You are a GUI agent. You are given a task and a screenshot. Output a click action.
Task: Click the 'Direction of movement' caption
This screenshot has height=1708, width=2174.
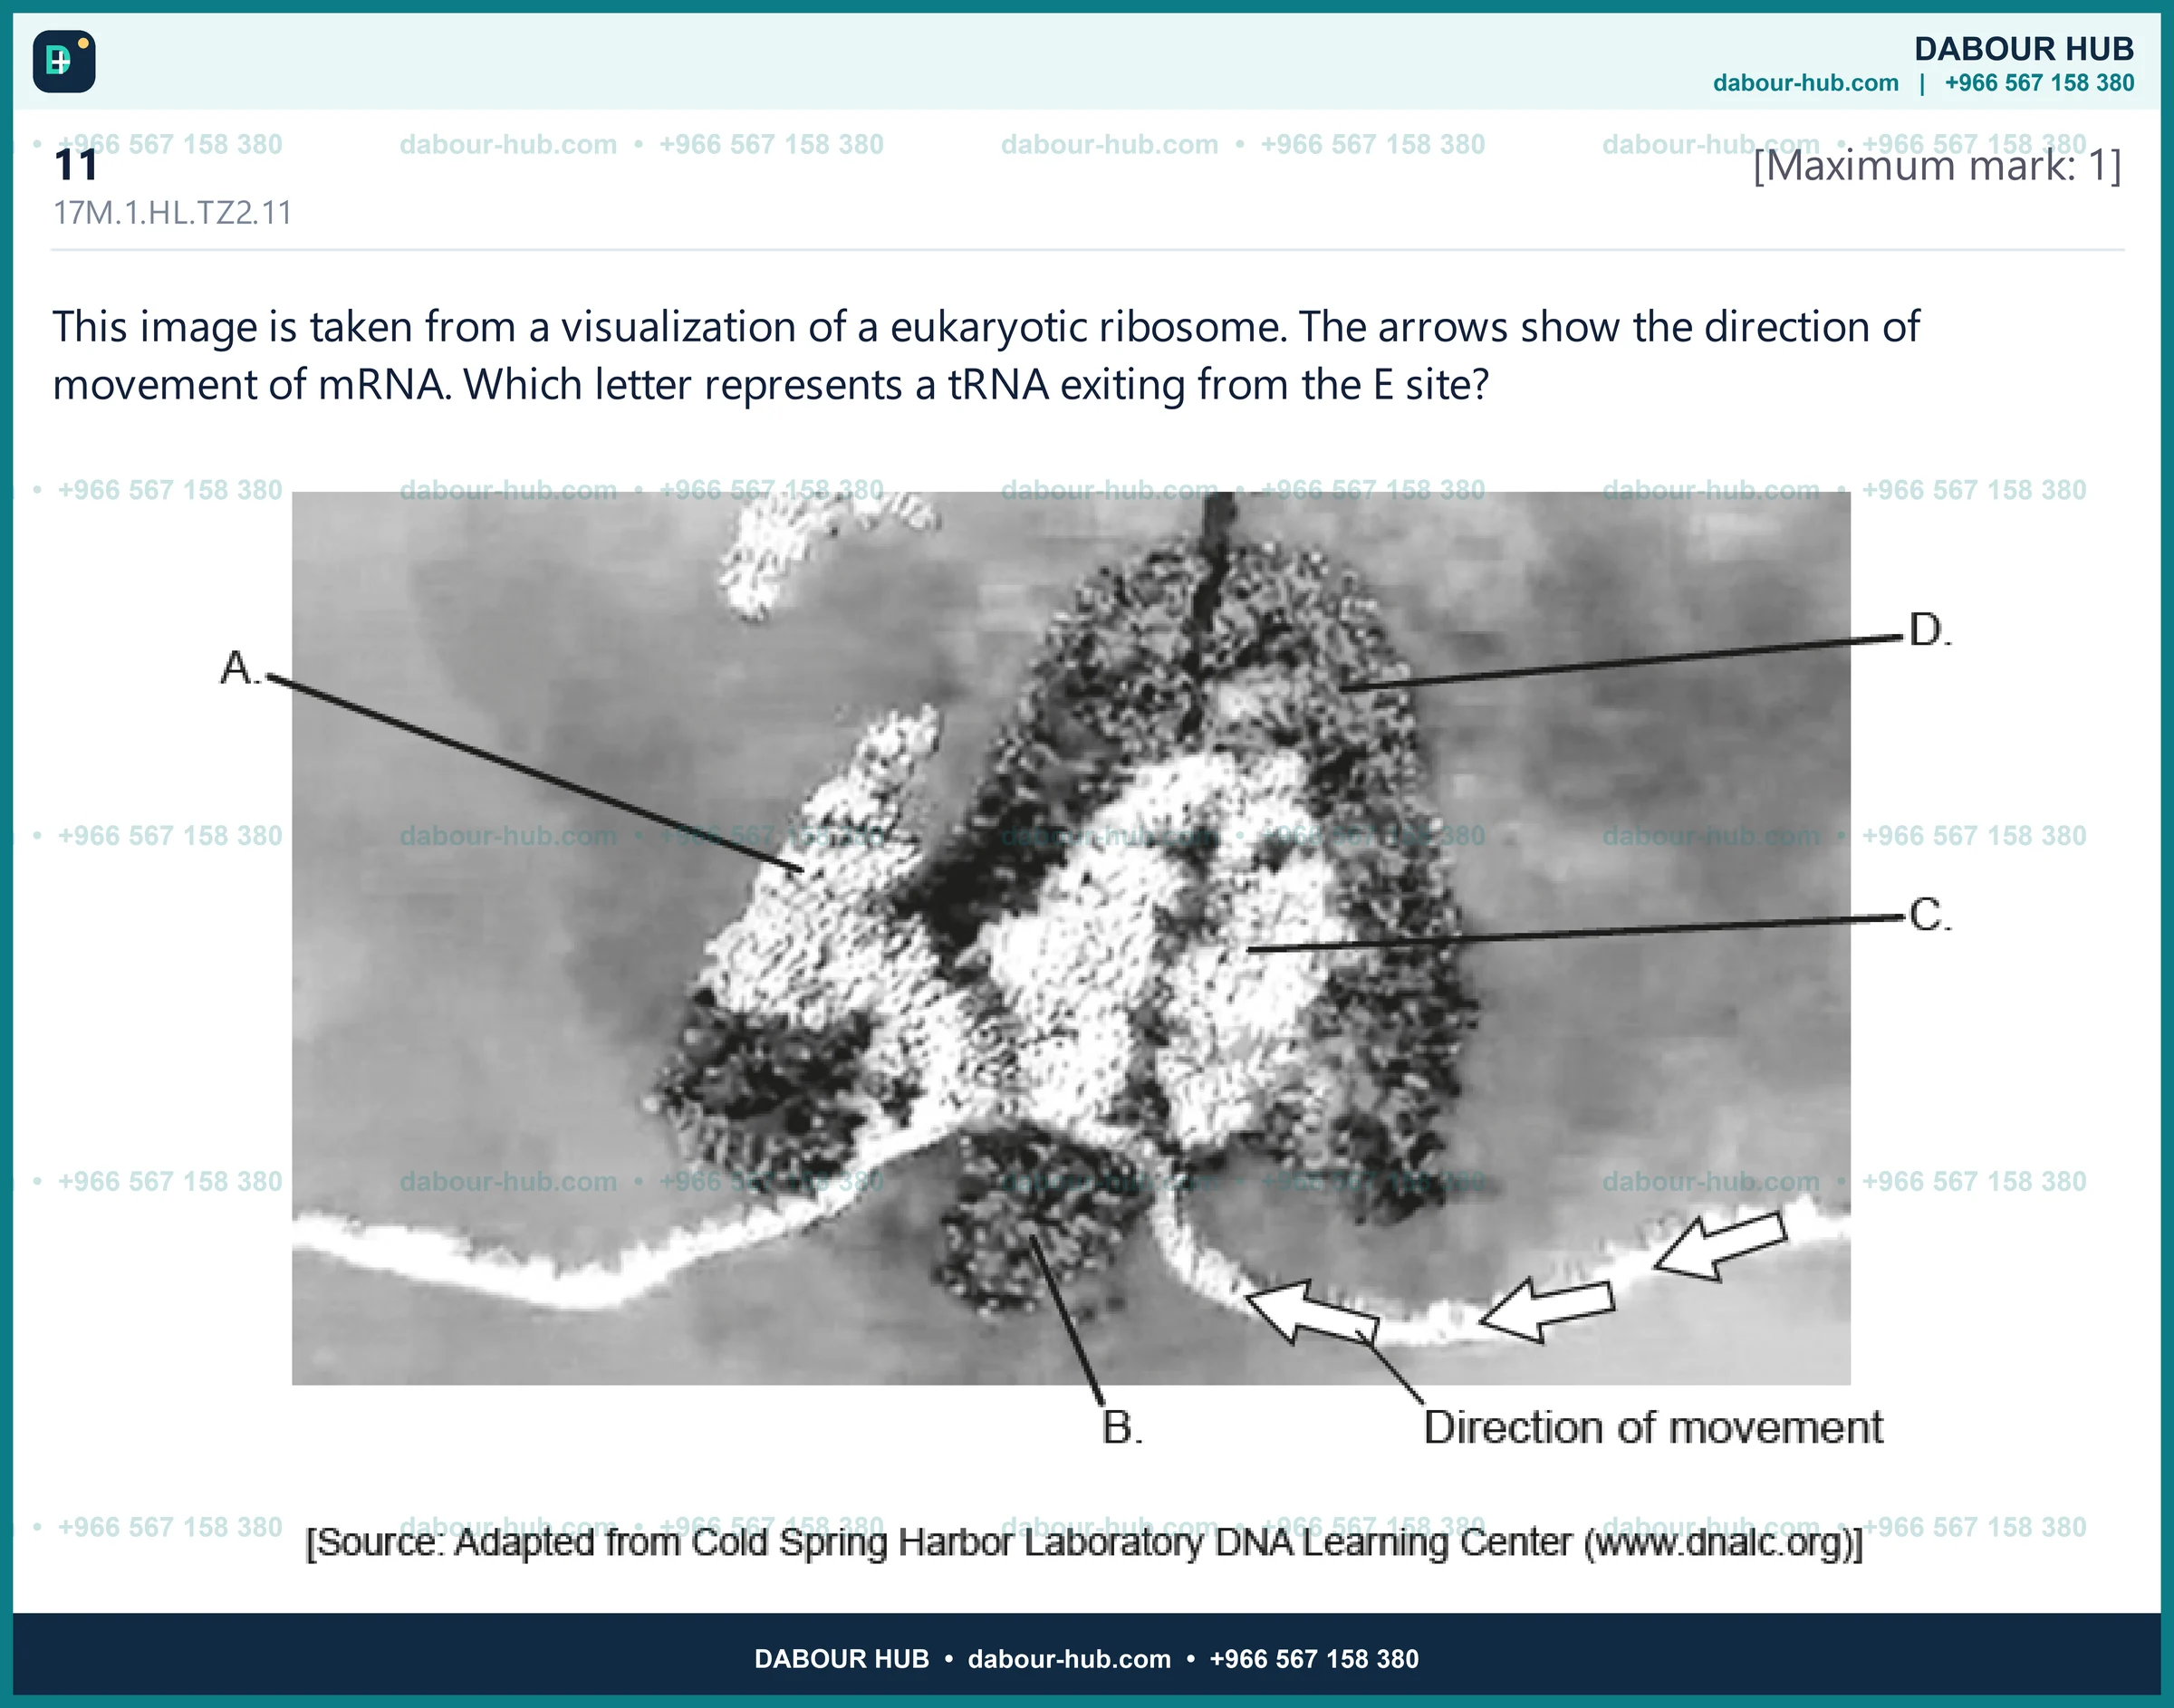[1653, 1427]
